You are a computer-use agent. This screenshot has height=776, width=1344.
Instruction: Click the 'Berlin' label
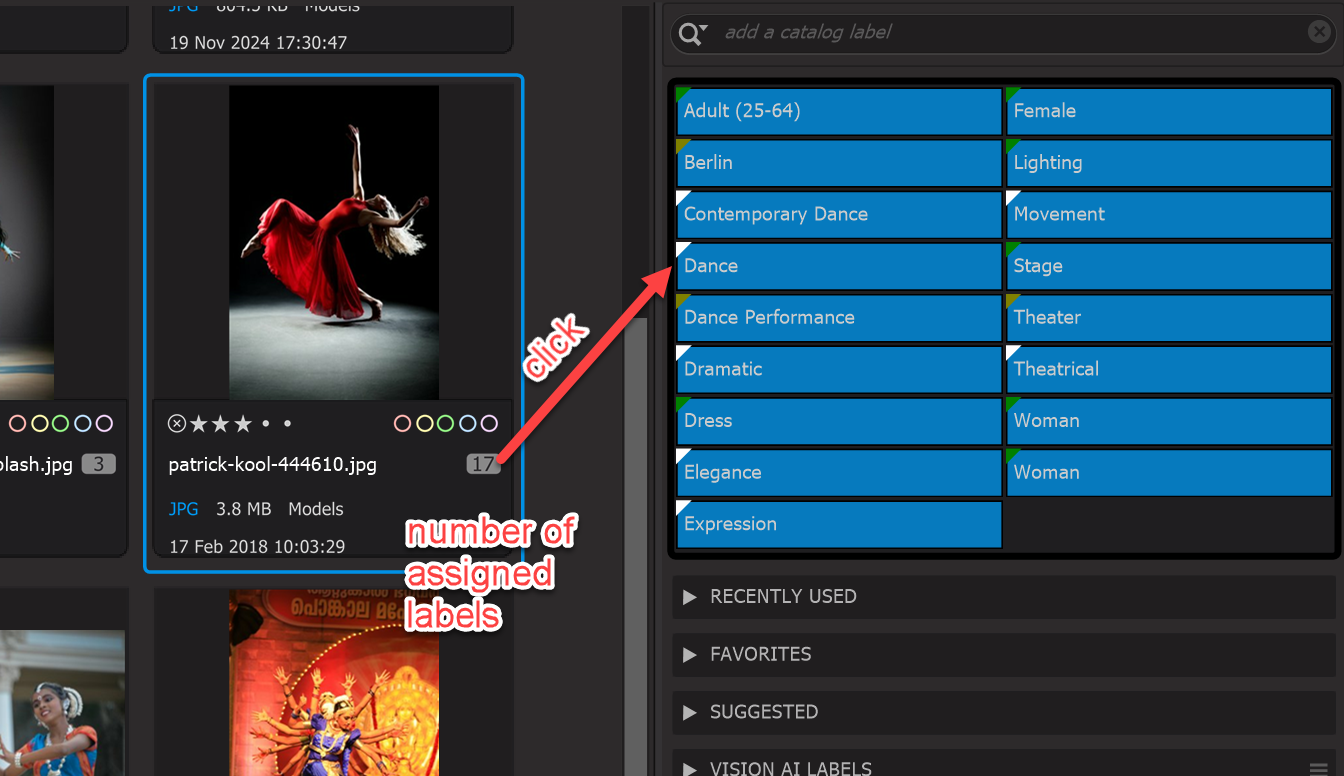(839, 163)
